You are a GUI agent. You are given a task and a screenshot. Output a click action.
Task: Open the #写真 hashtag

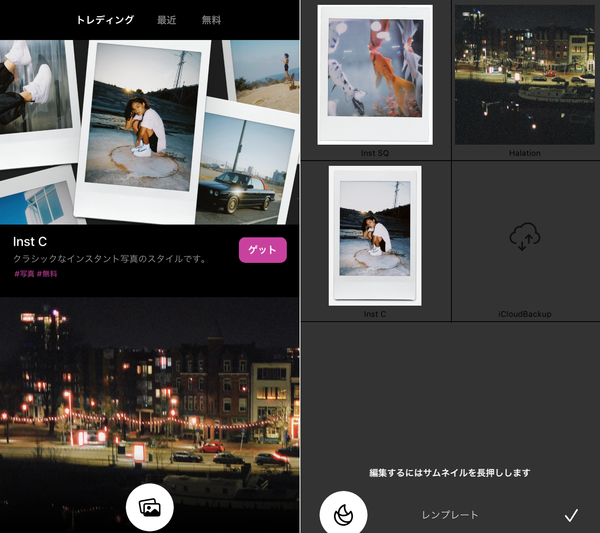[24, 274]
